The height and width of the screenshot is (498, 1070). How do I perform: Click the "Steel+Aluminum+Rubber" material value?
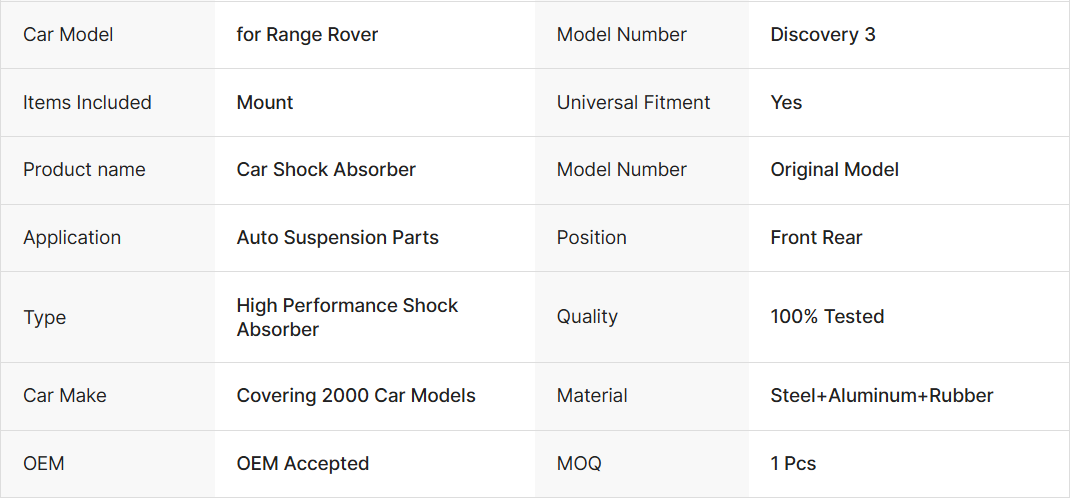click(881, 396)
